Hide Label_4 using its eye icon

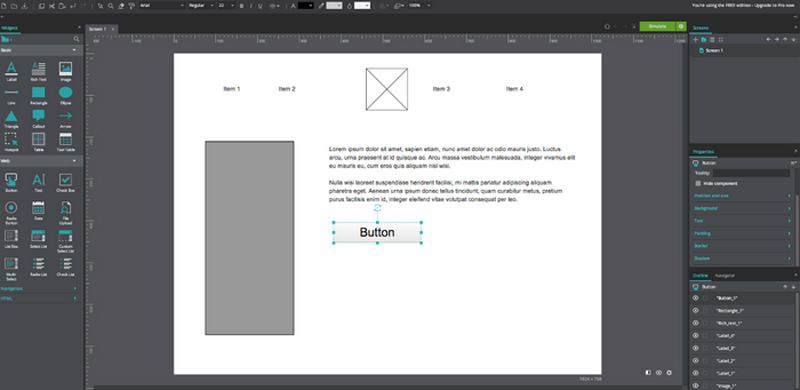(x=695, y=335)
